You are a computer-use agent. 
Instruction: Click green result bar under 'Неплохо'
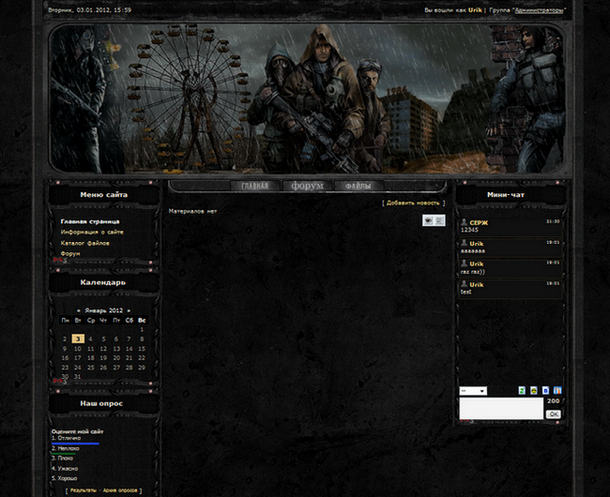[x=63, y=453]
